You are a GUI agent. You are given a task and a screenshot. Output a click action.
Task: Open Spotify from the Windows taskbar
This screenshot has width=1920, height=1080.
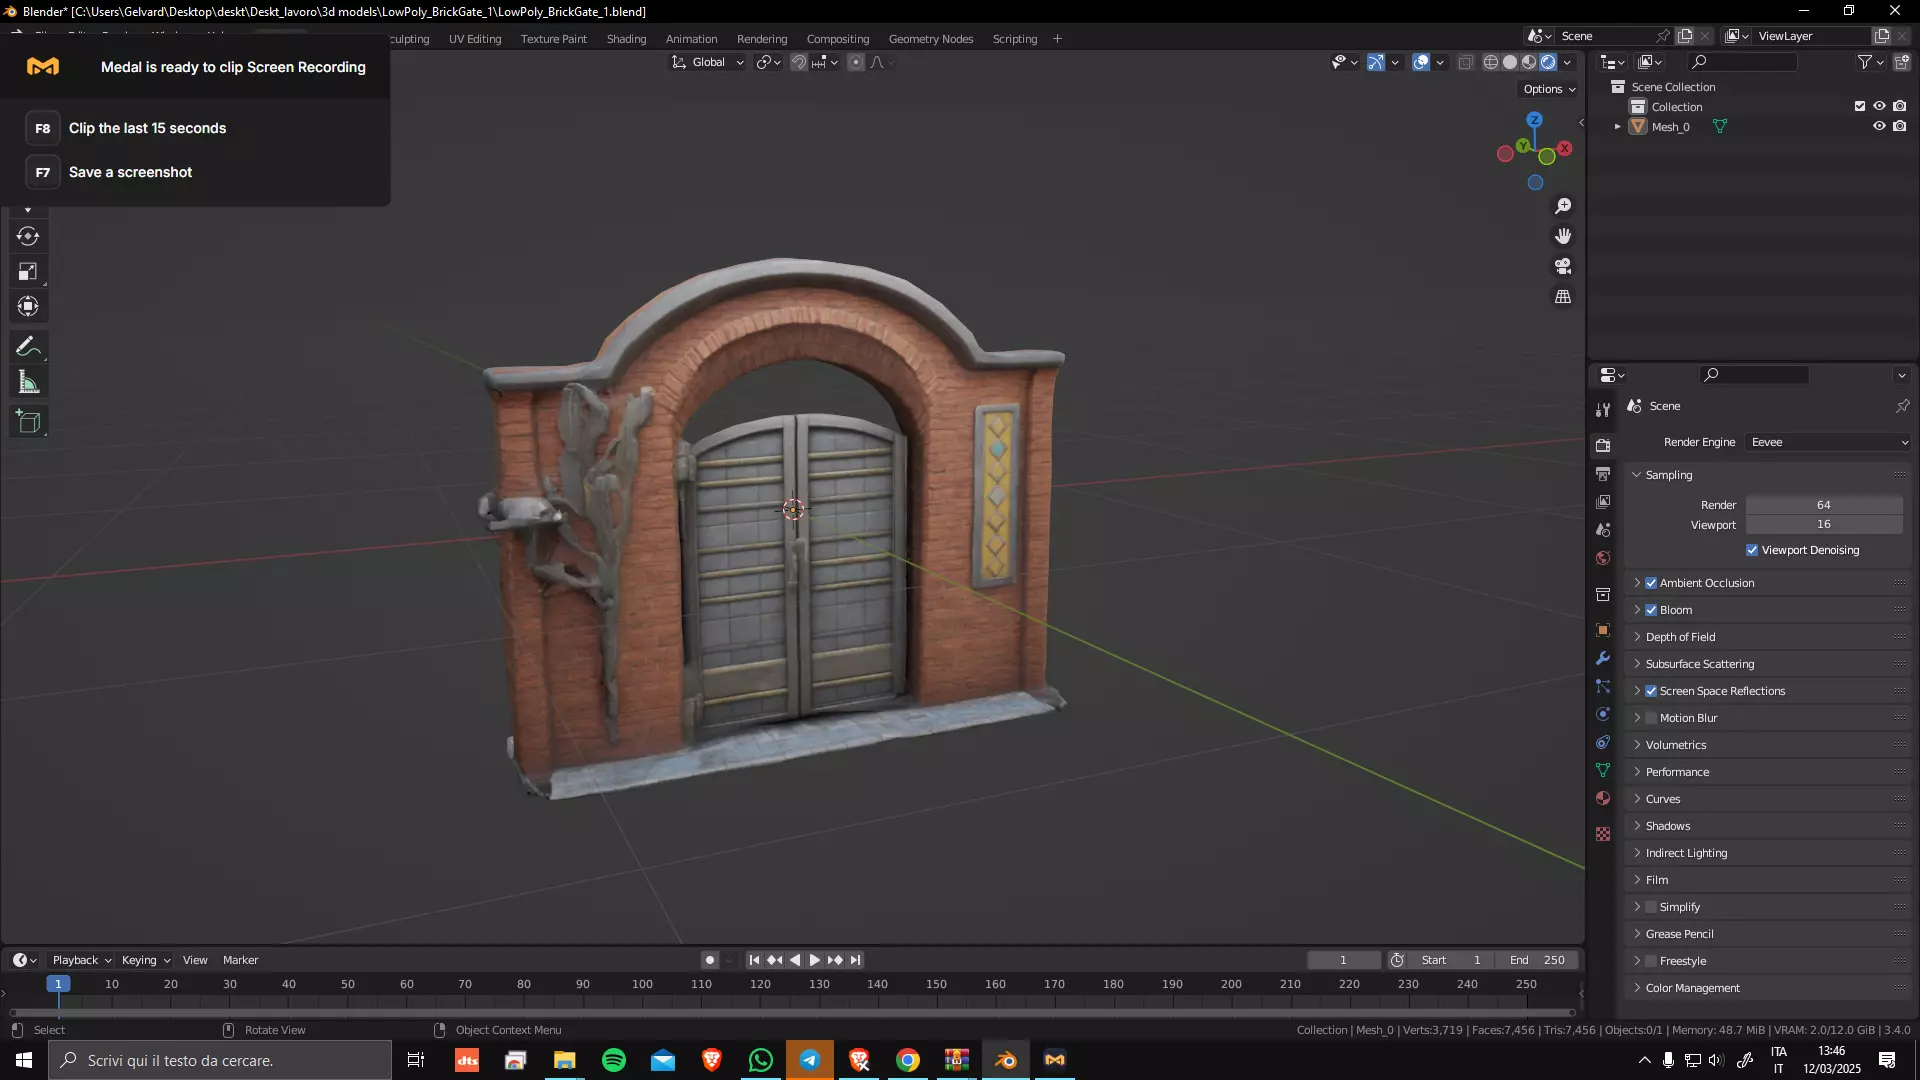[x=614, y=1060]
